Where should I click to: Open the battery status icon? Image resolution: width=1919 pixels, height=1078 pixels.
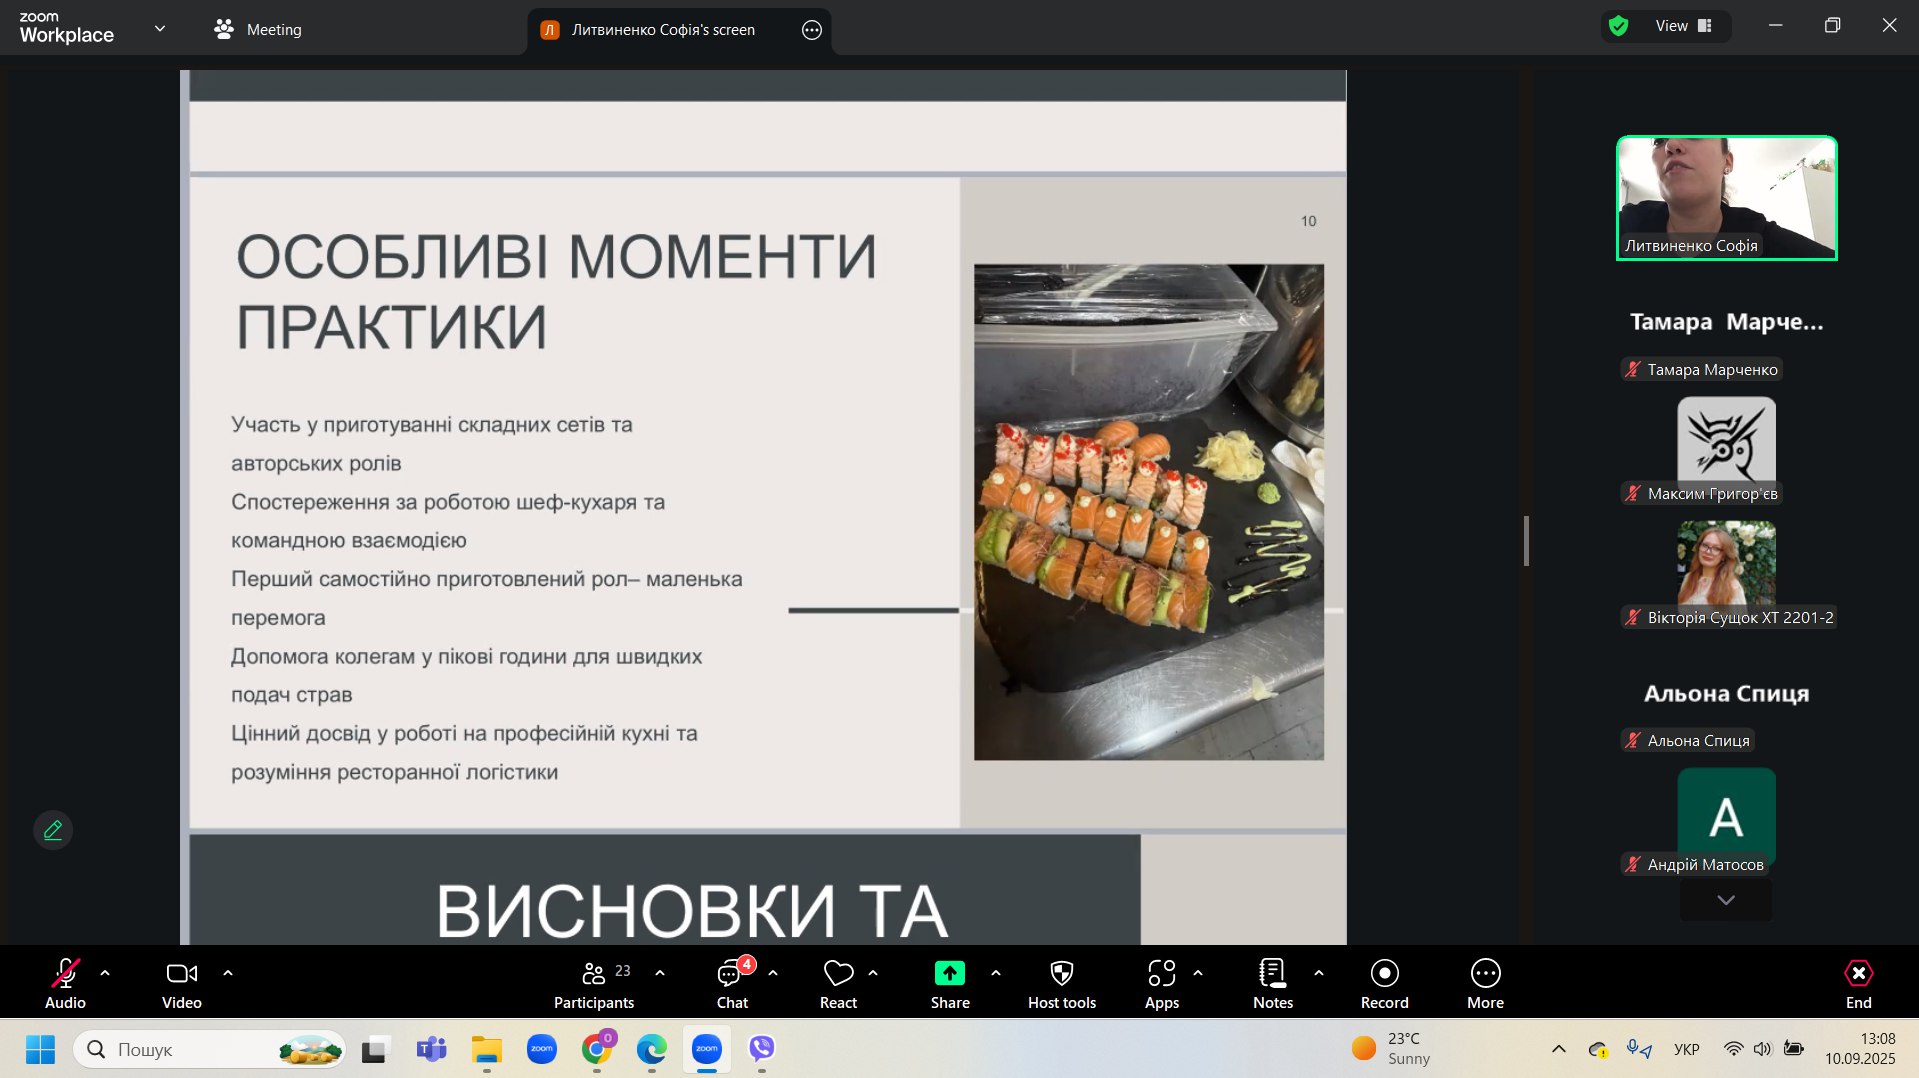click(x=1795, y=1049)
